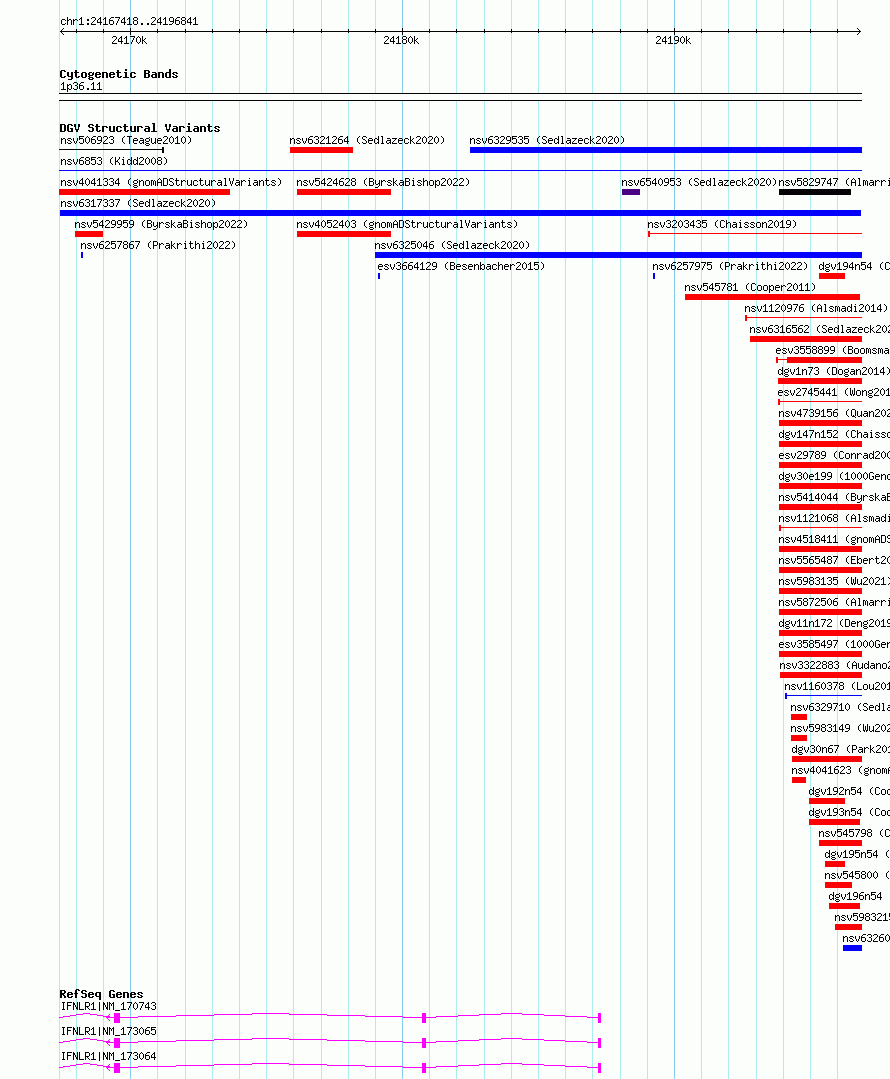Image resolution: width=890 pixels, height=1079 pixels.
Task: Select the nsv5983149 variant label
Action: tap(840, 728)
